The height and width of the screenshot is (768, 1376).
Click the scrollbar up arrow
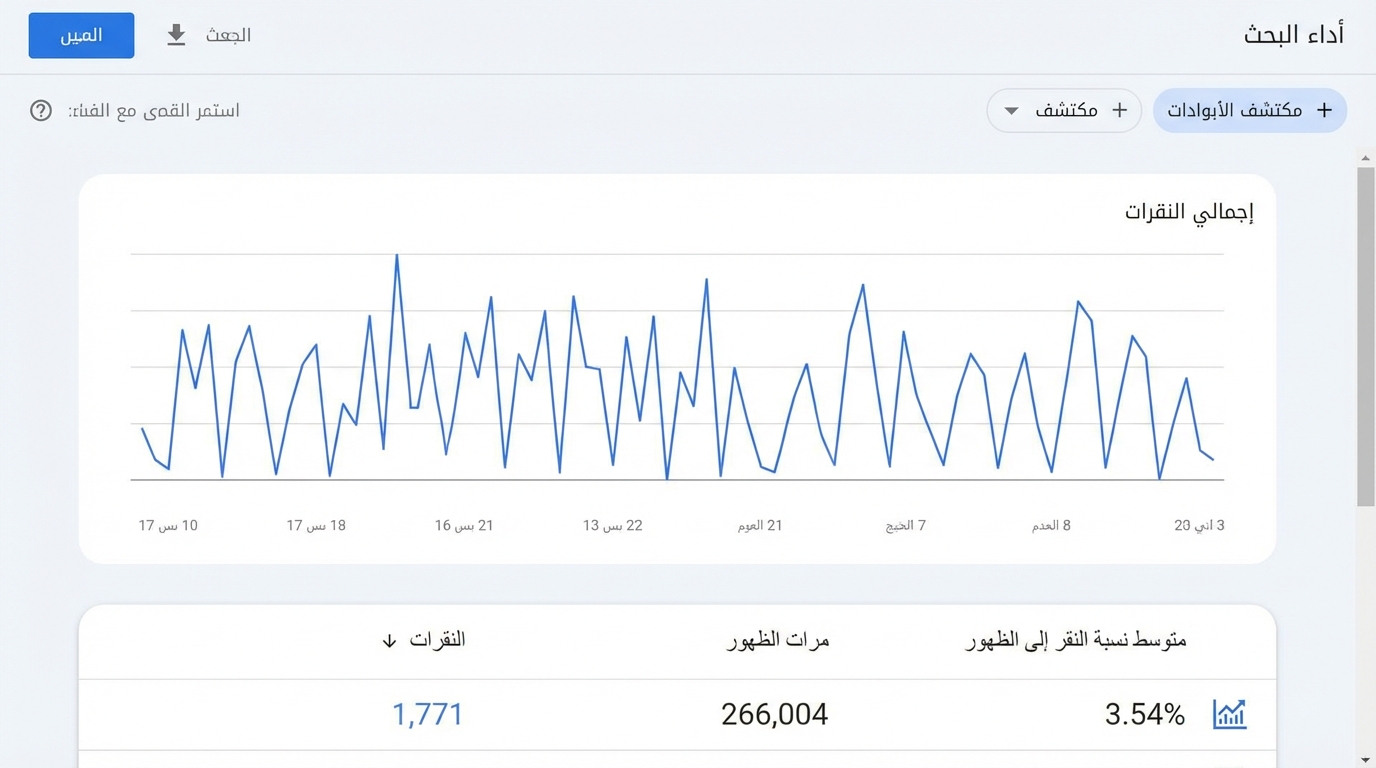coord(1365,158)
